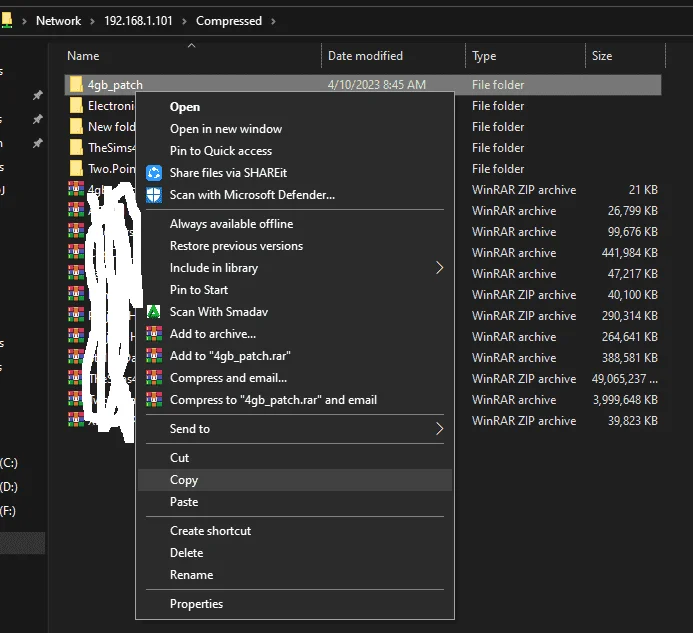693x633 pixels.
Task: Select Create shortcut menu entry
Action: click(x=295, y=531)
